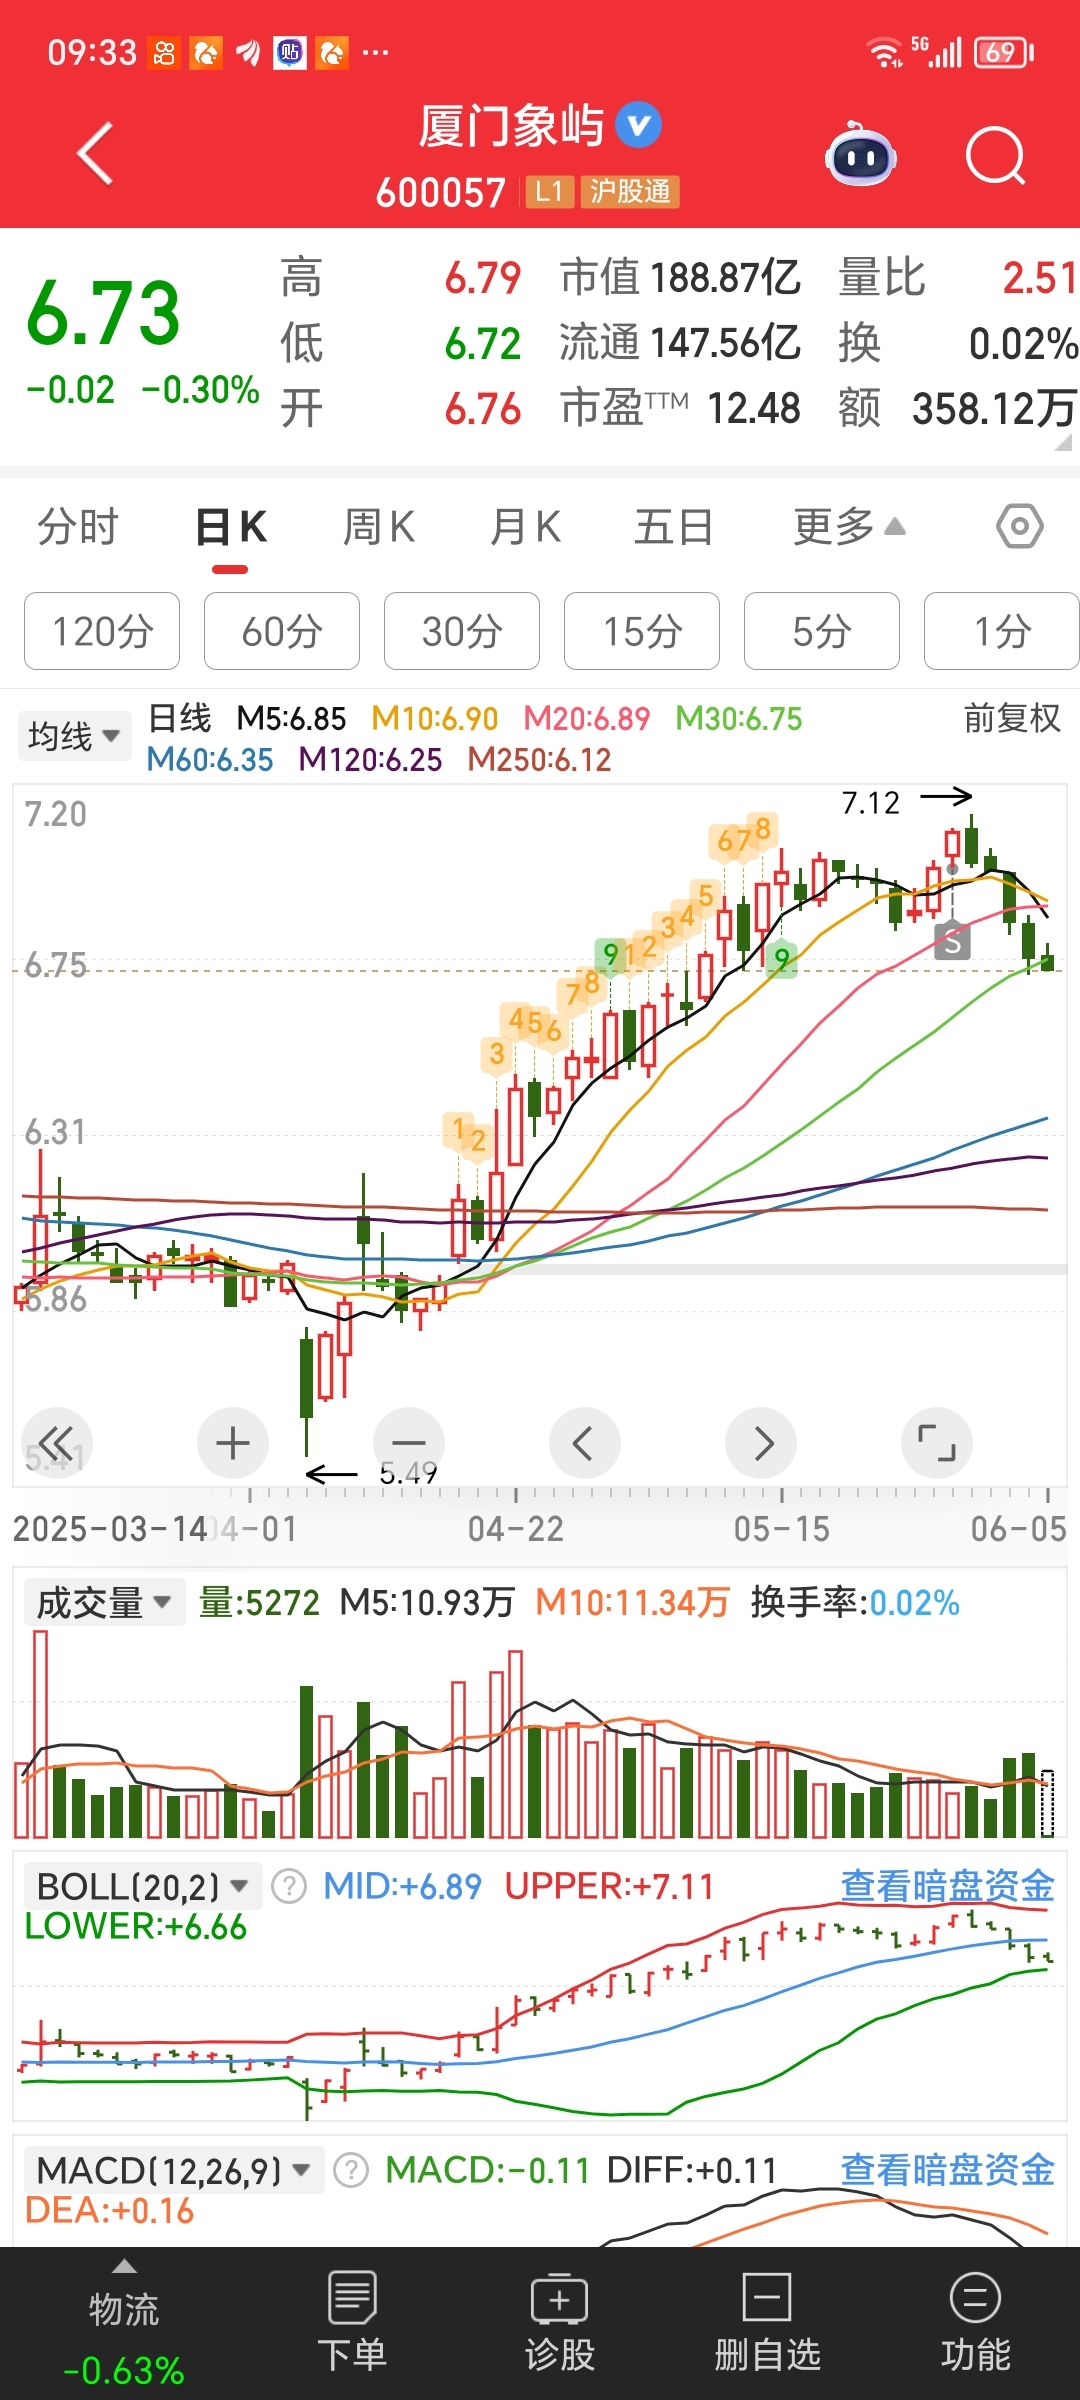Switch to 月K tab
1080x2400 pixels.
pos(526,526)
